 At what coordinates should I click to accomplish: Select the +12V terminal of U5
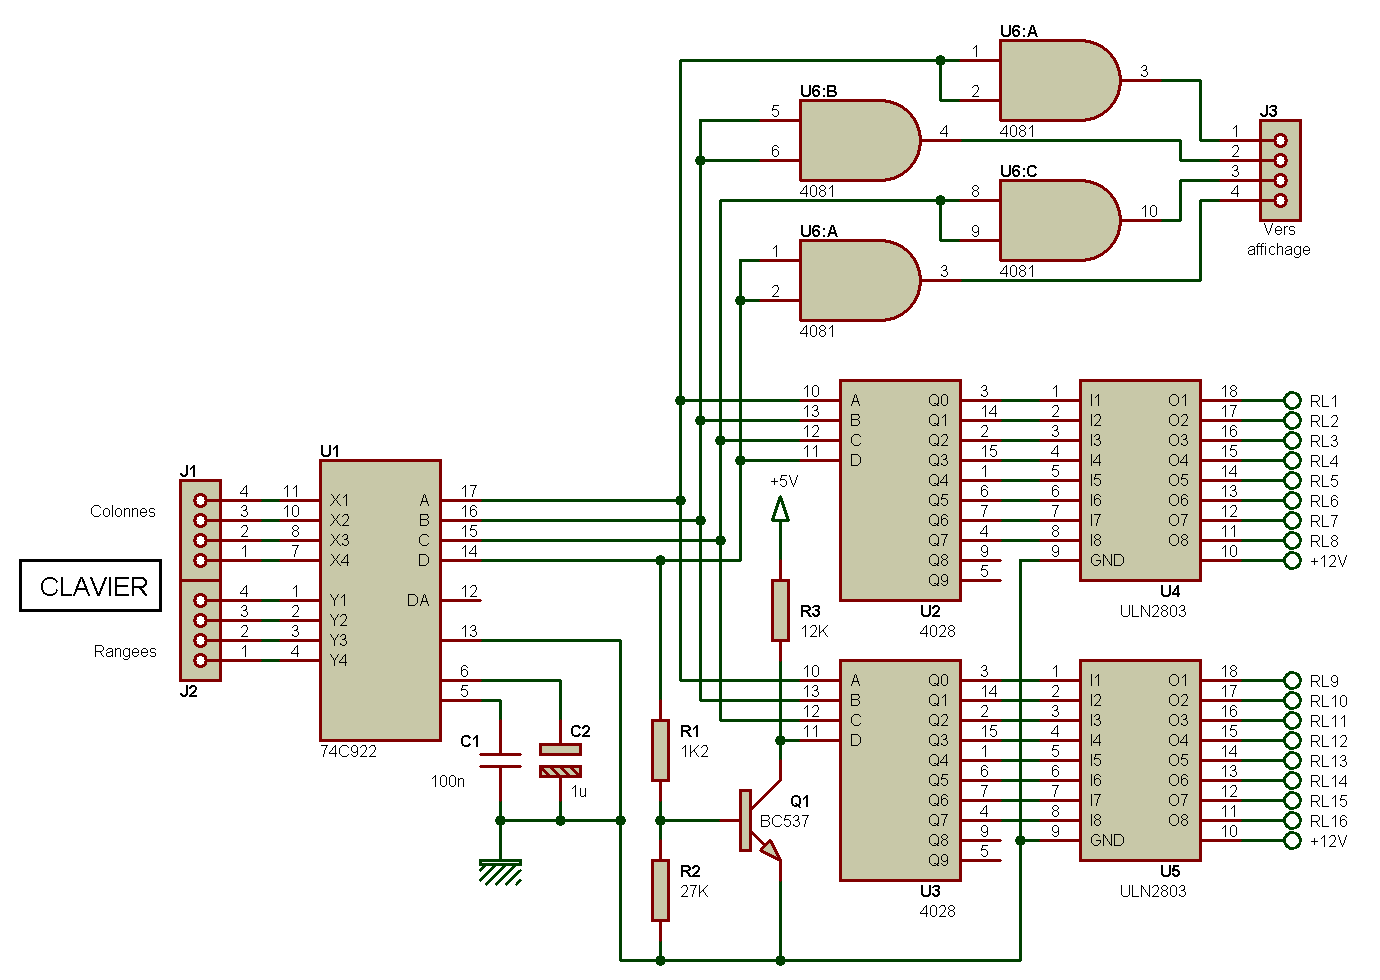(x=1292, y=840)
